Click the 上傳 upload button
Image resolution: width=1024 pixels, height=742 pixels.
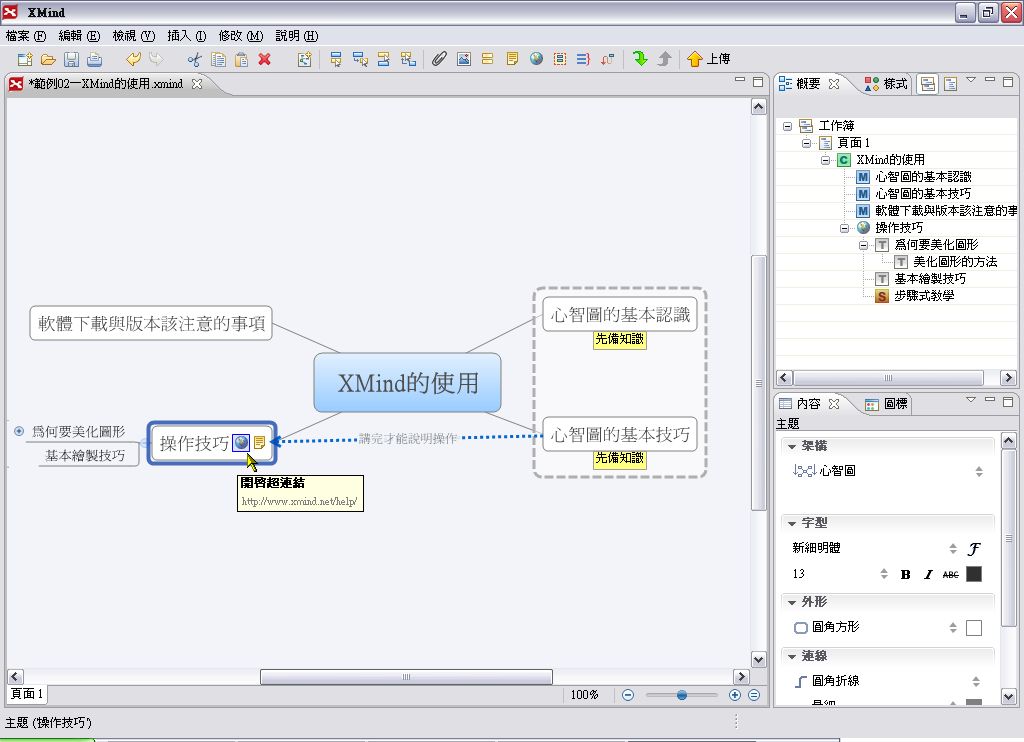(708, 59)
